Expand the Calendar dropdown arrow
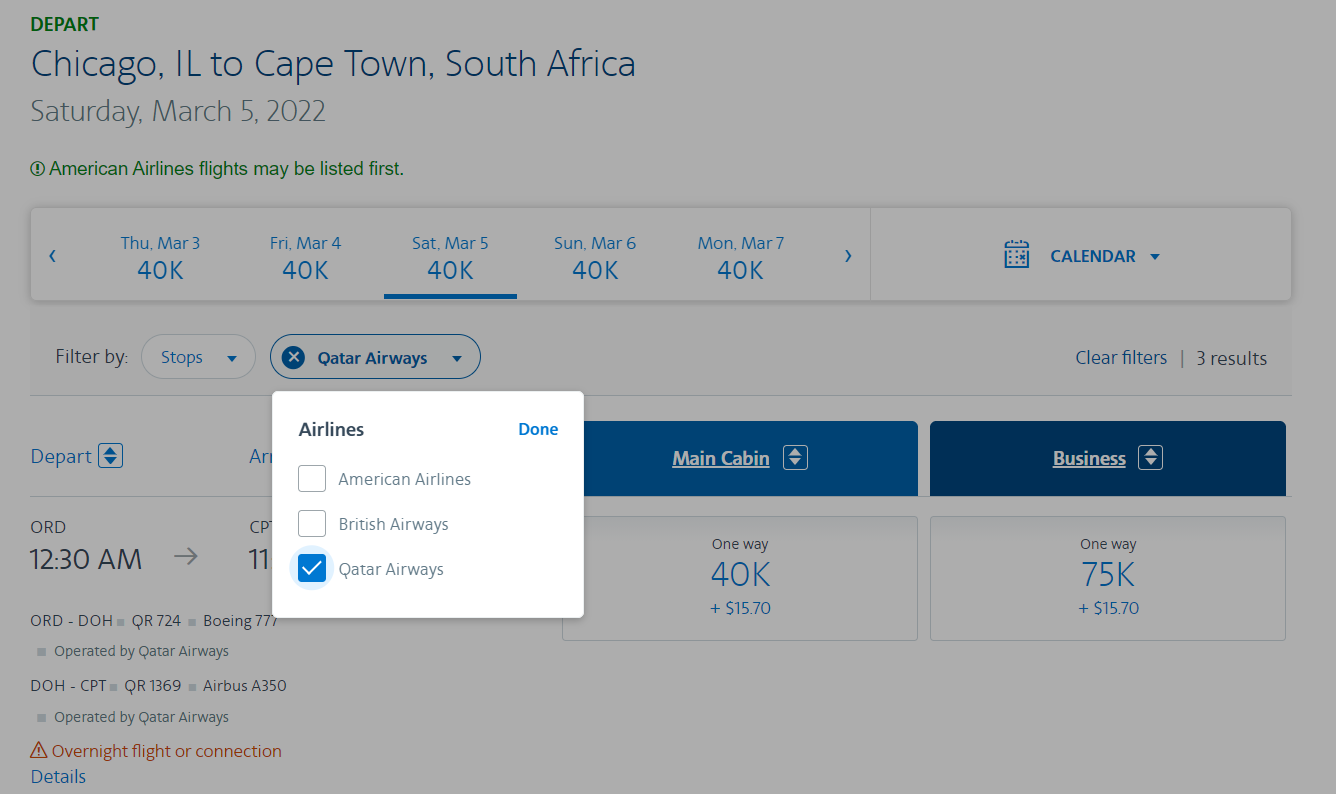This screenshot has width=1336, height=794. pos(1155,257)
